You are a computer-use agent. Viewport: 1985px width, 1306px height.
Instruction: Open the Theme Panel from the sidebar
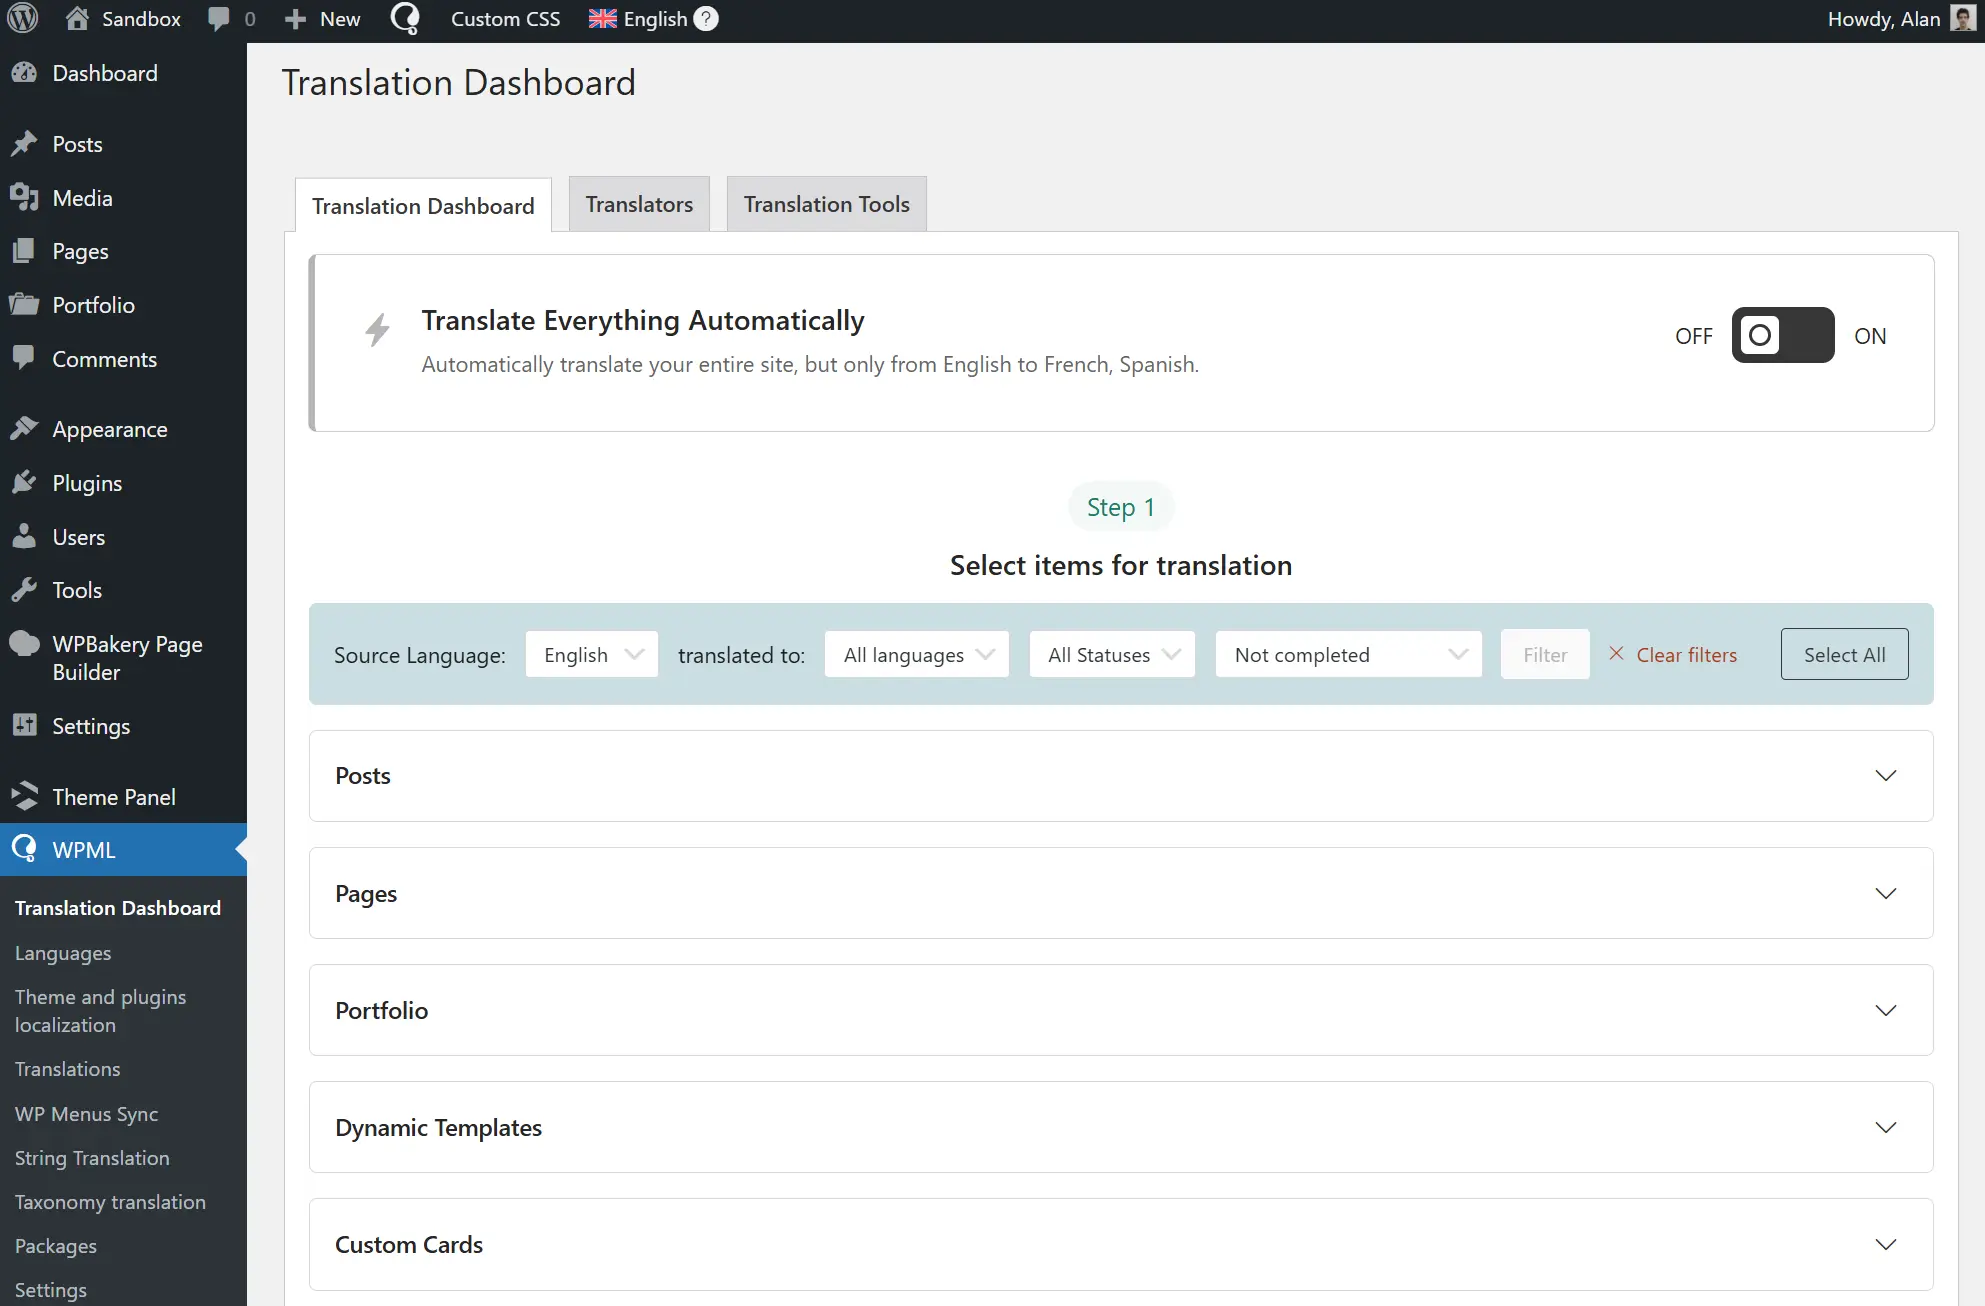tap(114, 796)
